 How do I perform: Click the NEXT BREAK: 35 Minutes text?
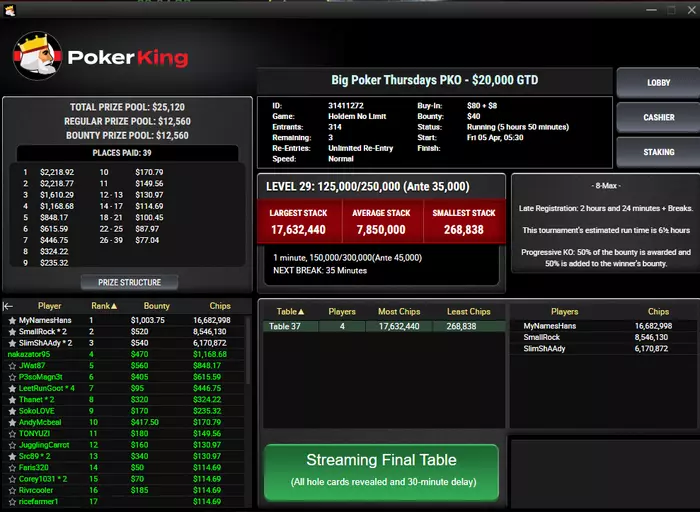[320, 271]
